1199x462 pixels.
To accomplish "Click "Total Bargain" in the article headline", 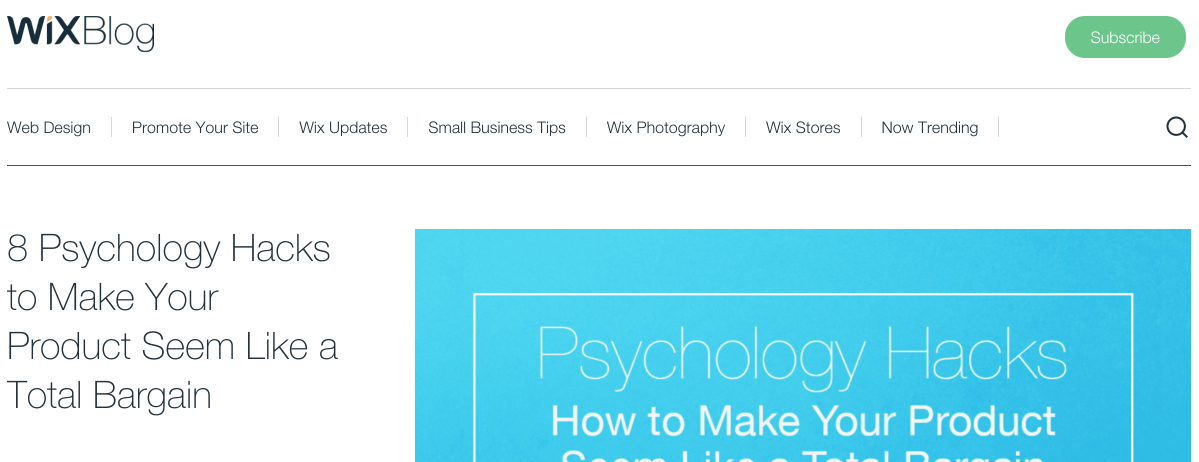I will [109, 395].
